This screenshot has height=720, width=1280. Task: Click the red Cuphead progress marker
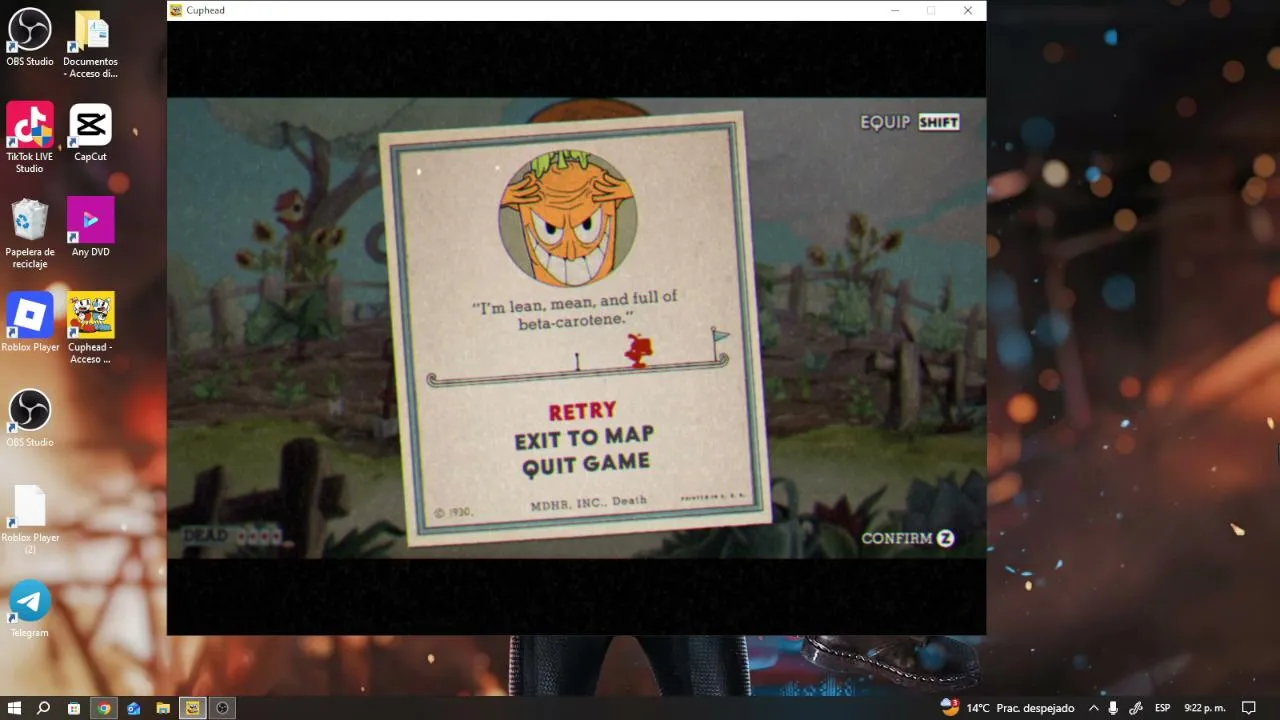coord(637,351)
